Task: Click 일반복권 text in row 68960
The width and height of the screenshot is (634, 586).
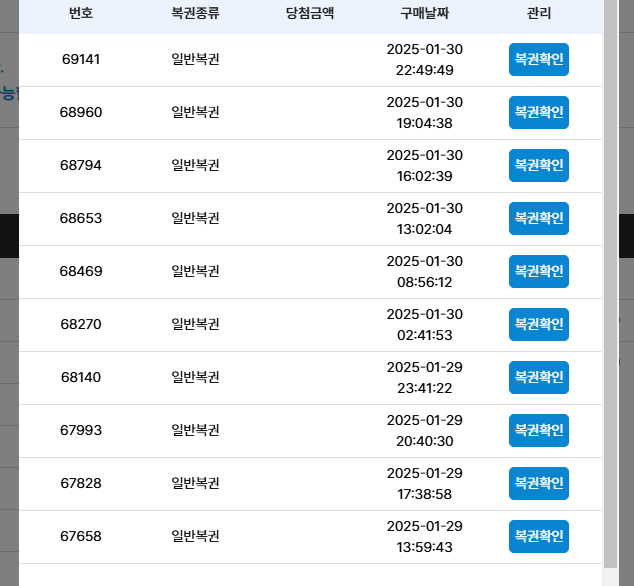Action: click(x=195, y=112)
